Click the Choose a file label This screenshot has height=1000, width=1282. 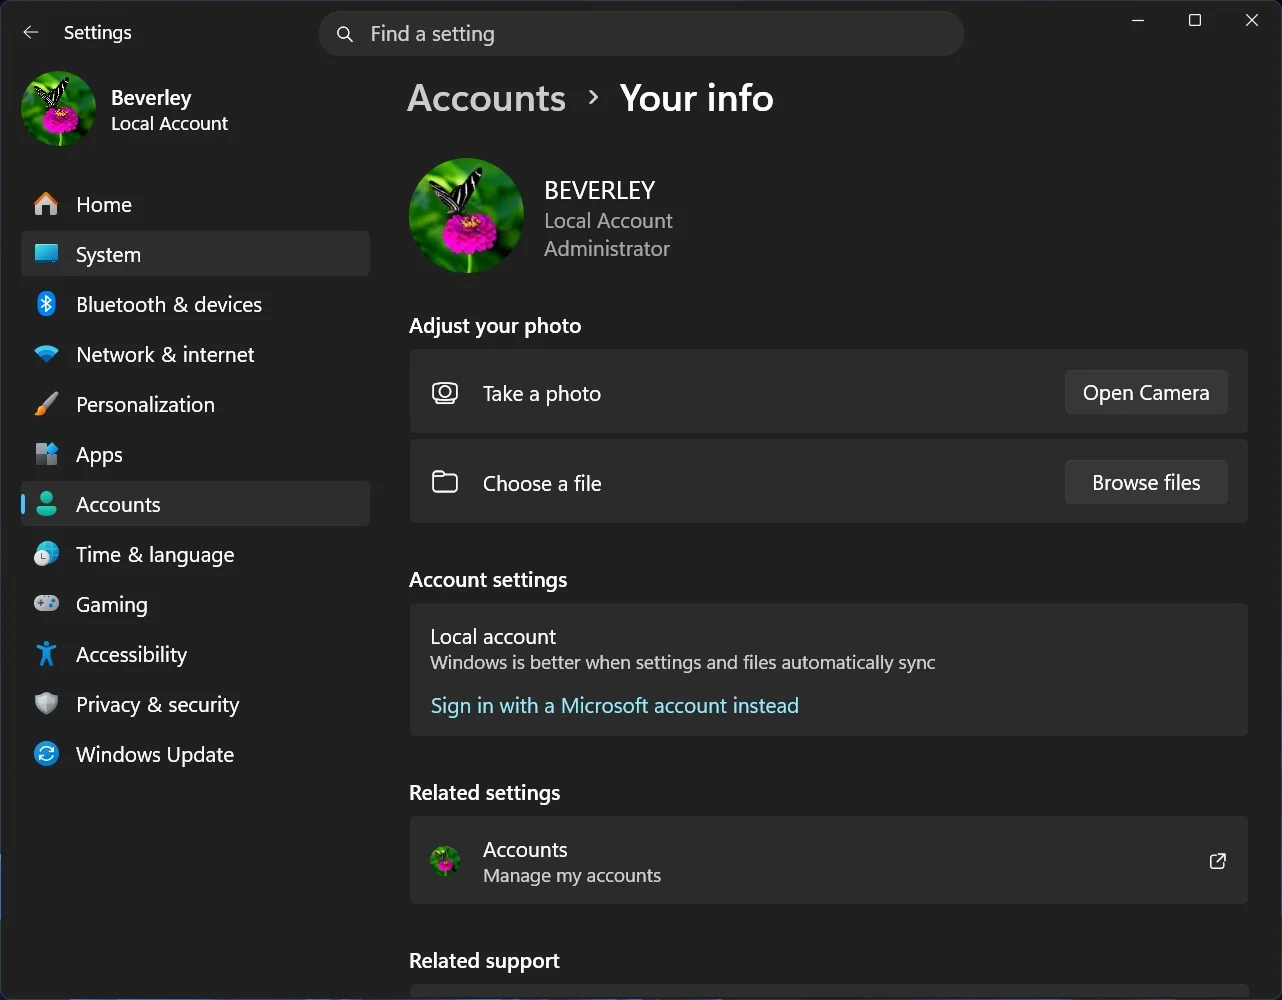(542, 484)
